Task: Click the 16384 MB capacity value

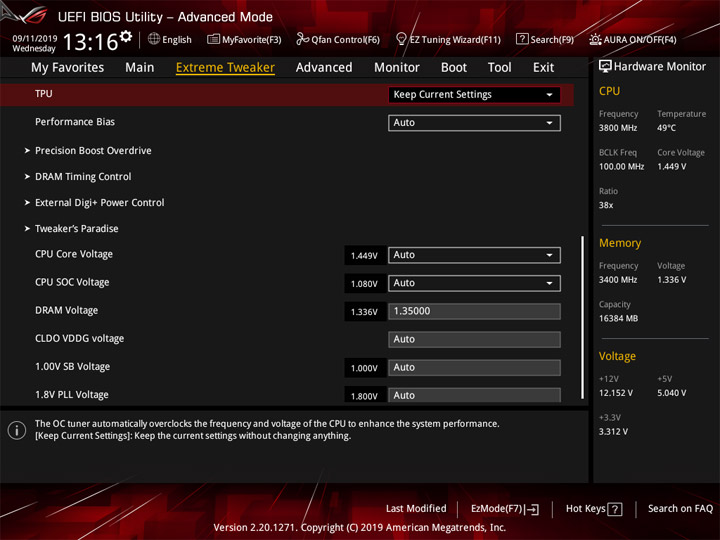Action: (618, 318)
